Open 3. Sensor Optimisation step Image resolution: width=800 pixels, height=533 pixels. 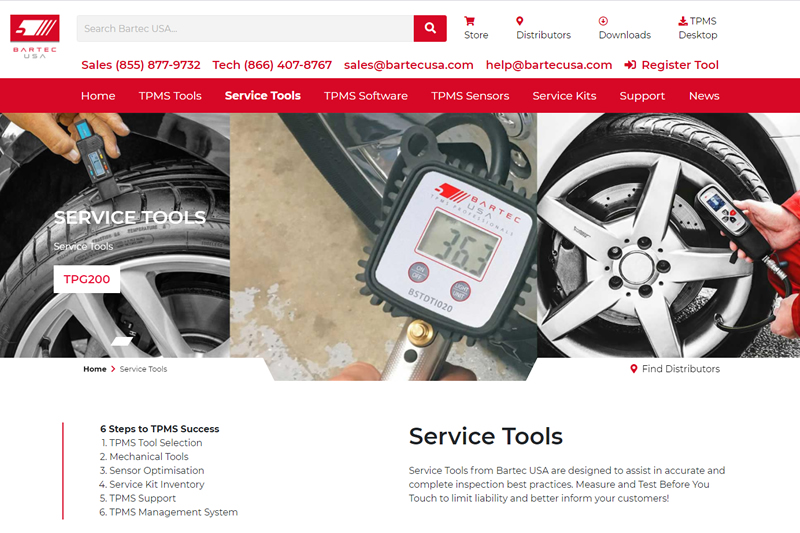point(152,470)
